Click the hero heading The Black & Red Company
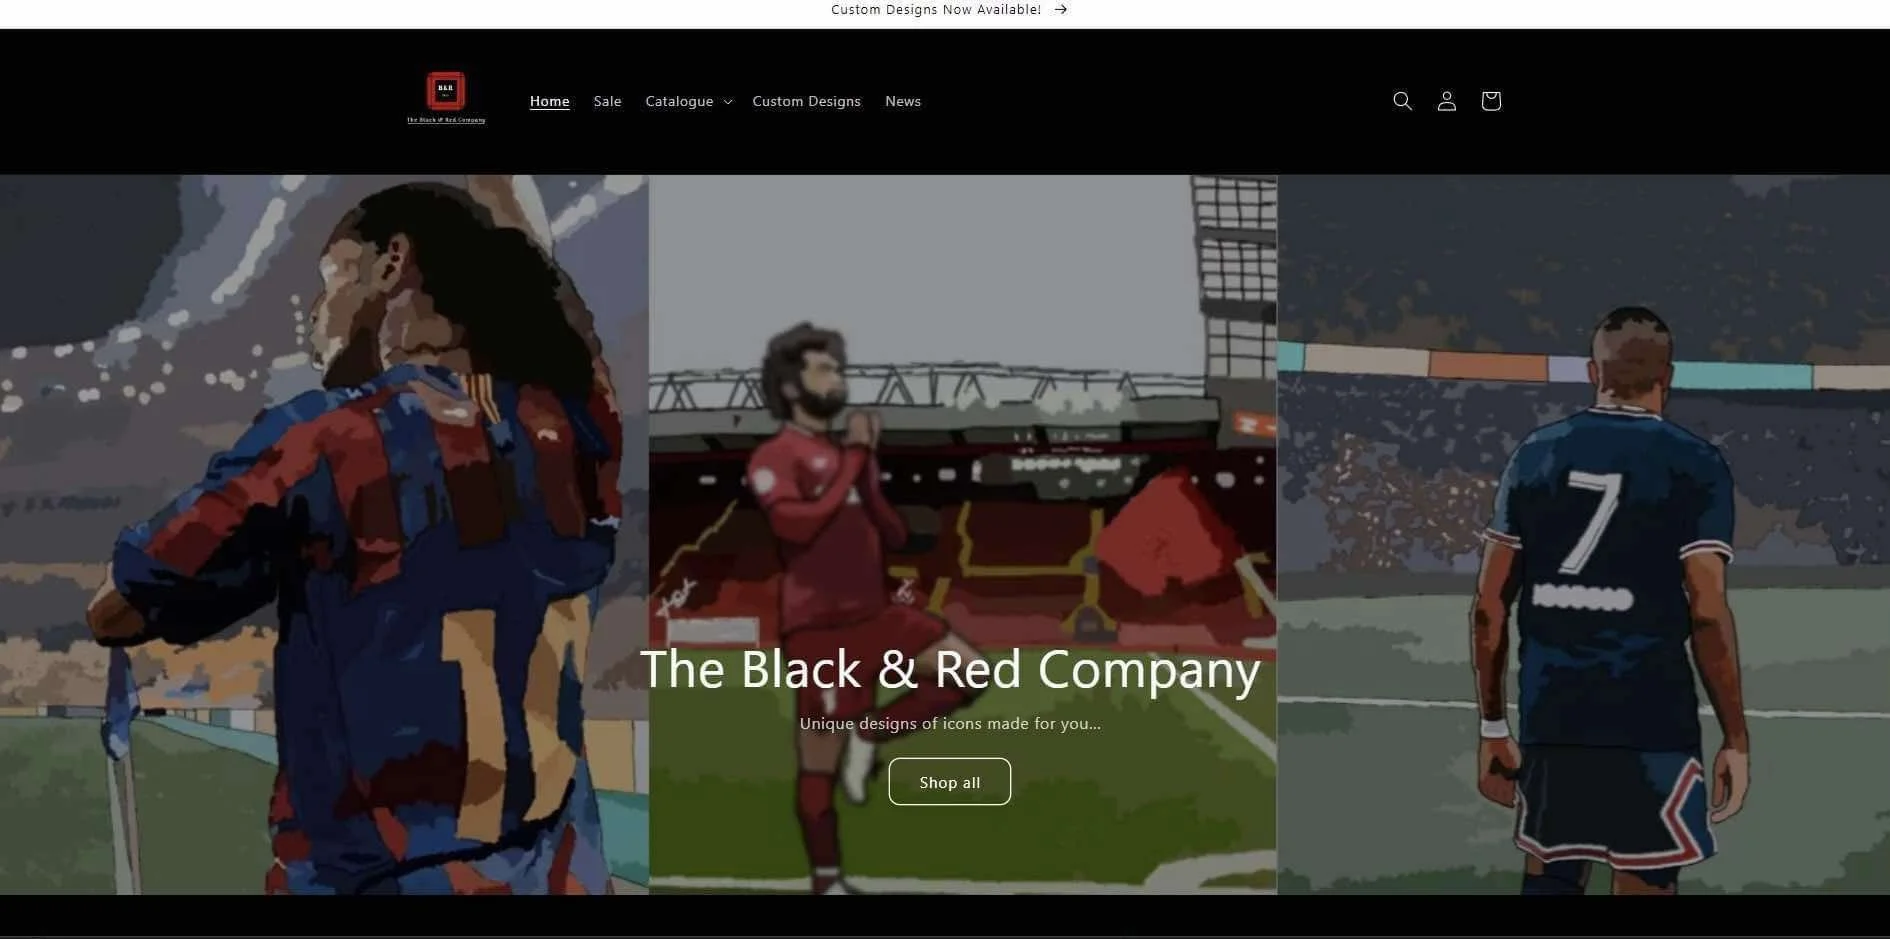 (x=949, y=669)
